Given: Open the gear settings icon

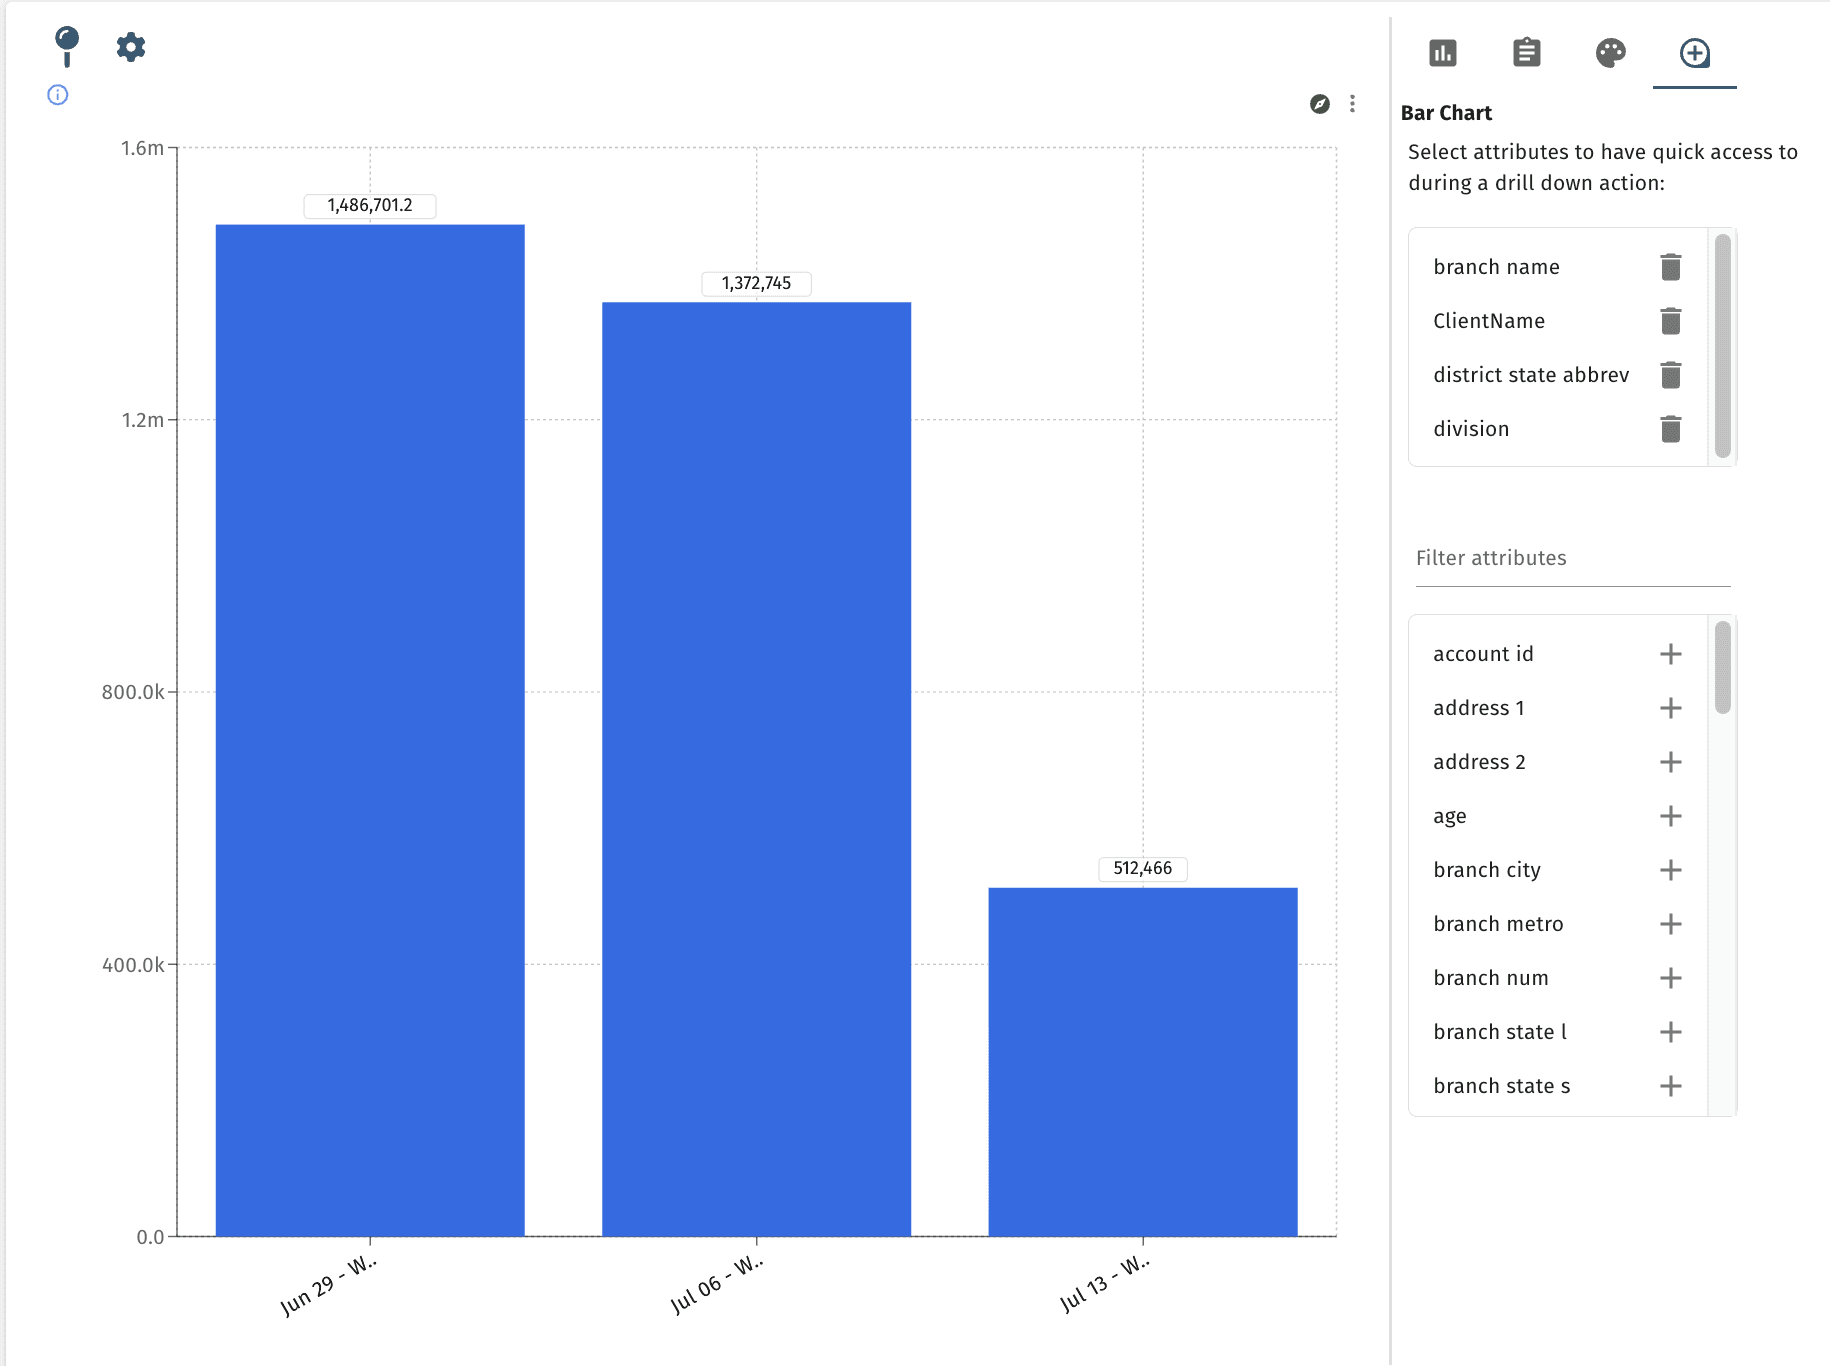Looking at the screenshot, I should click(129, 47).
